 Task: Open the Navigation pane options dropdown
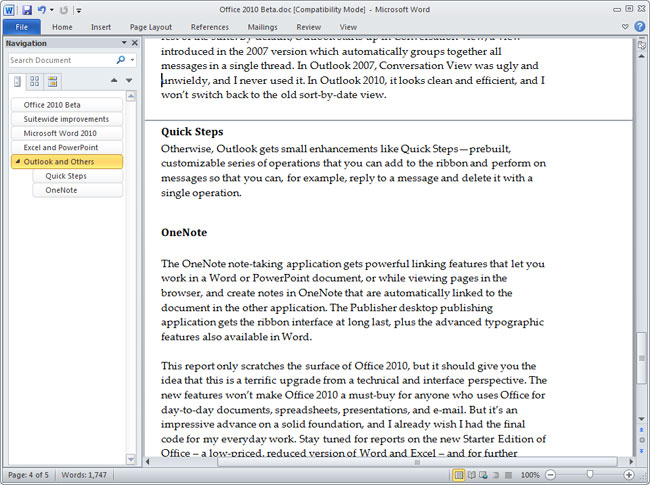pos(124,43)
